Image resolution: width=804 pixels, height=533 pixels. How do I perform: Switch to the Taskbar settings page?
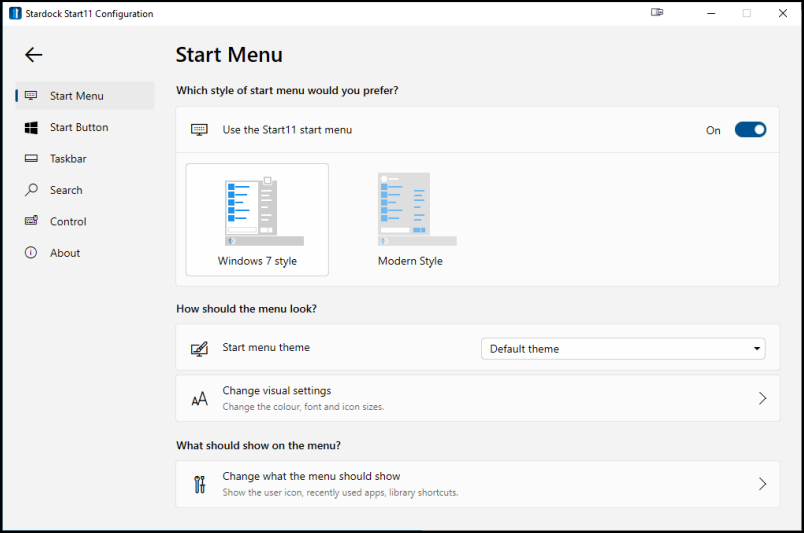click(85, 159)
